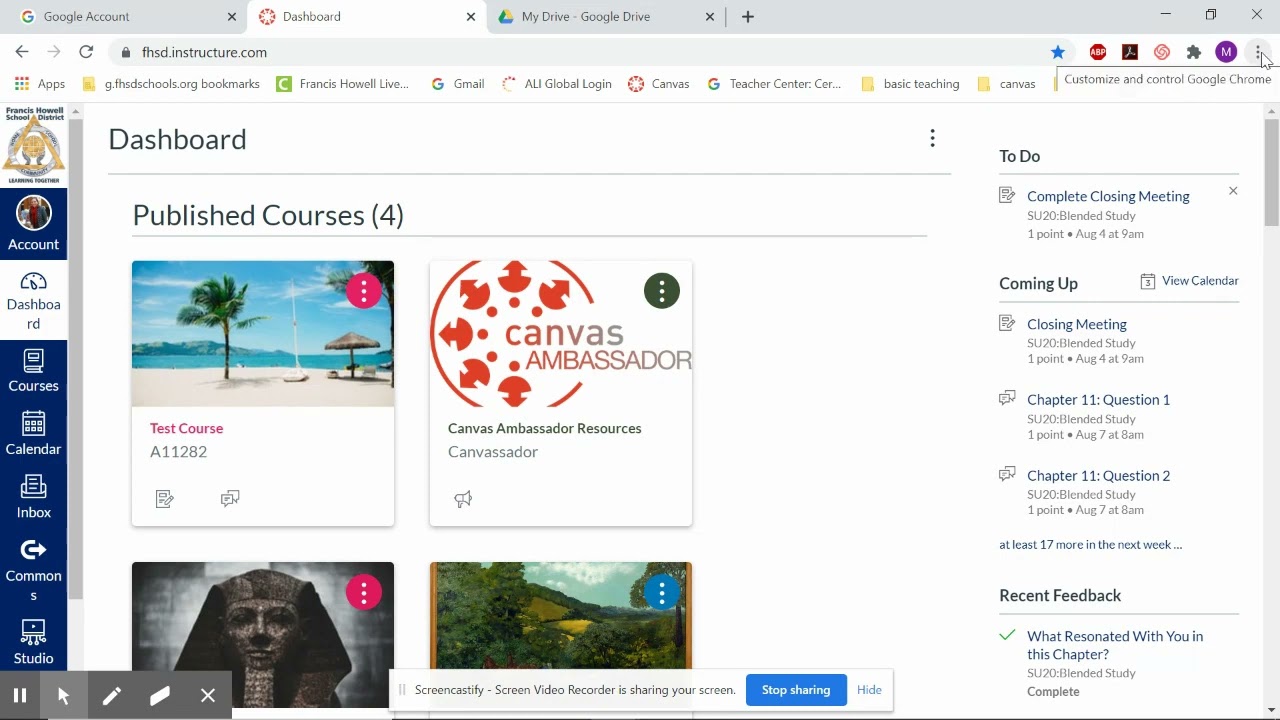The height and width of the screenshot is (720, 1280).
Task: Go forward in browser history
Action: tap(54, 52)
